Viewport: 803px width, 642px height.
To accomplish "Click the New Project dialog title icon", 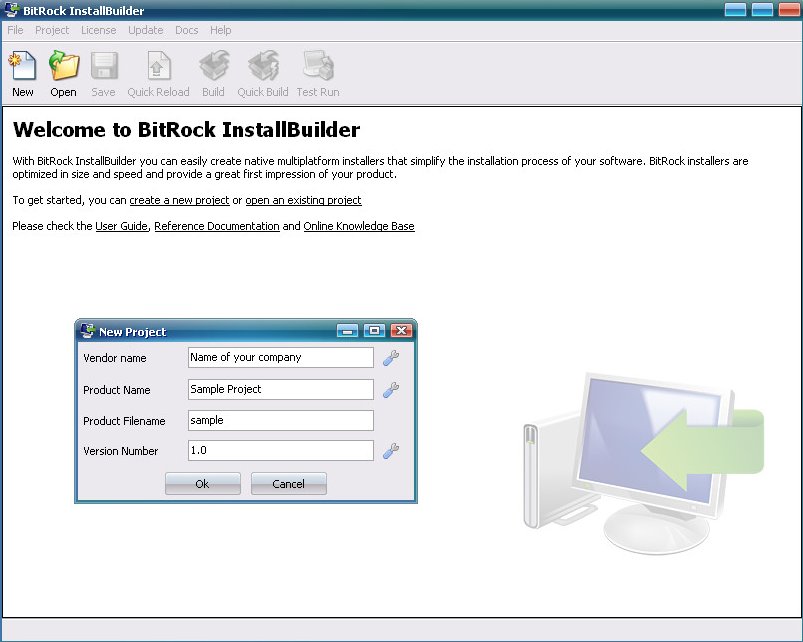I will 88,331.
